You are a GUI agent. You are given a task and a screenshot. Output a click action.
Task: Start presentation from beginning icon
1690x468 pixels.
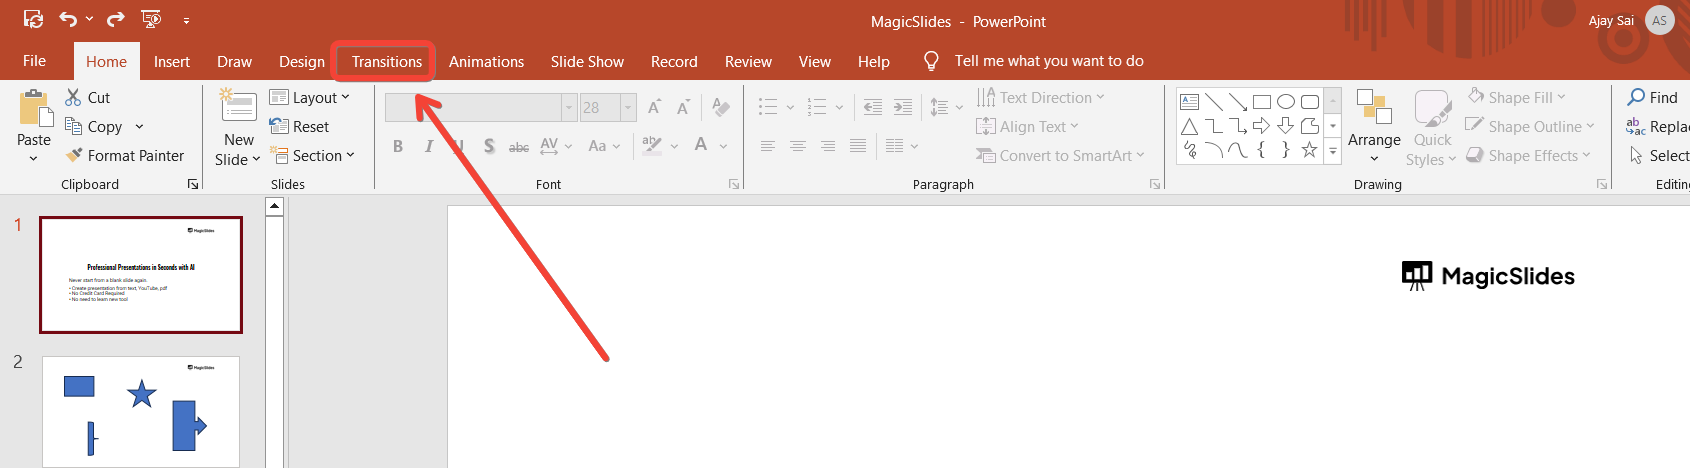151,19
